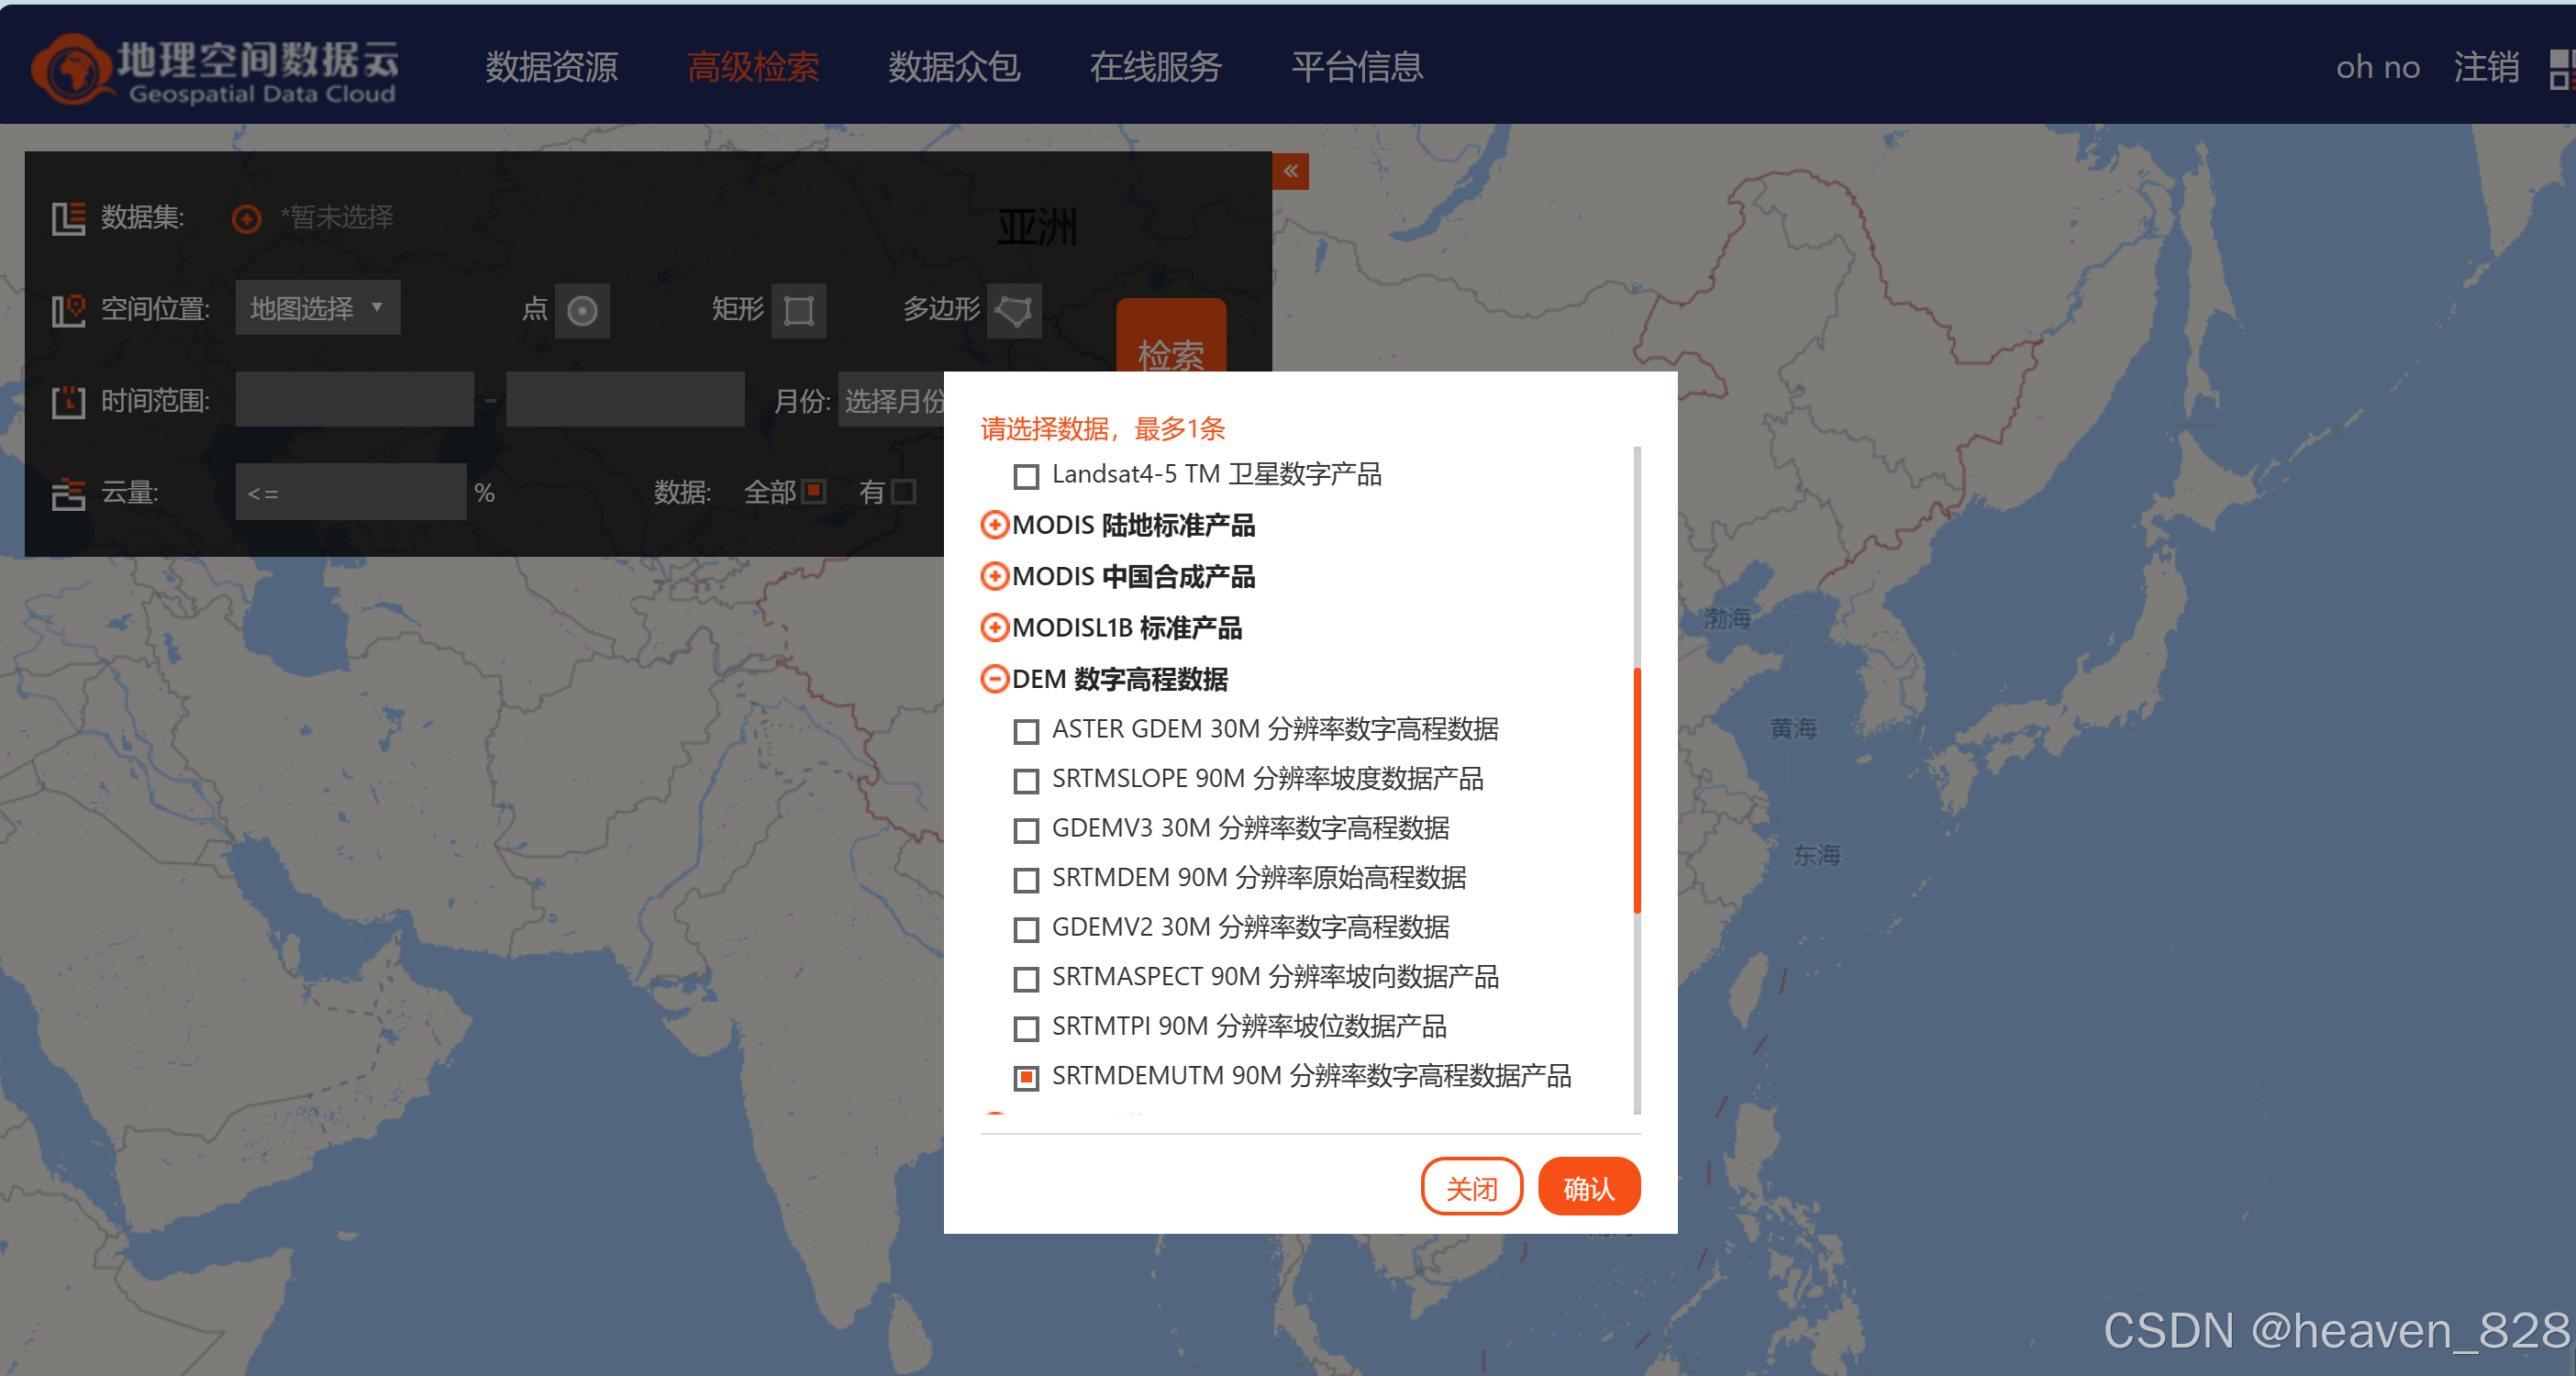This screenshot has width=2576, height=1376.
Task: Click the Geospatial Data Cloud logo
Action: click(x=216, y=69)
